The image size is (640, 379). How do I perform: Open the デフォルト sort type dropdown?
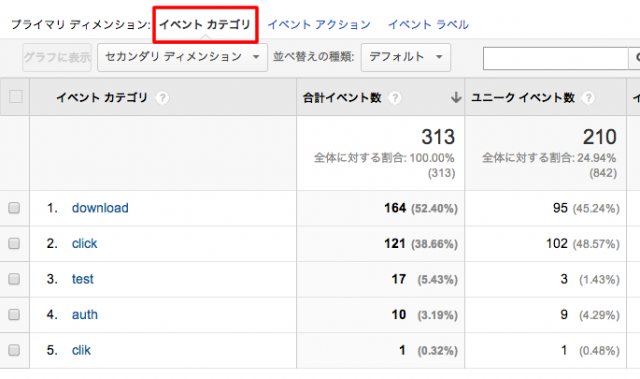406,57
